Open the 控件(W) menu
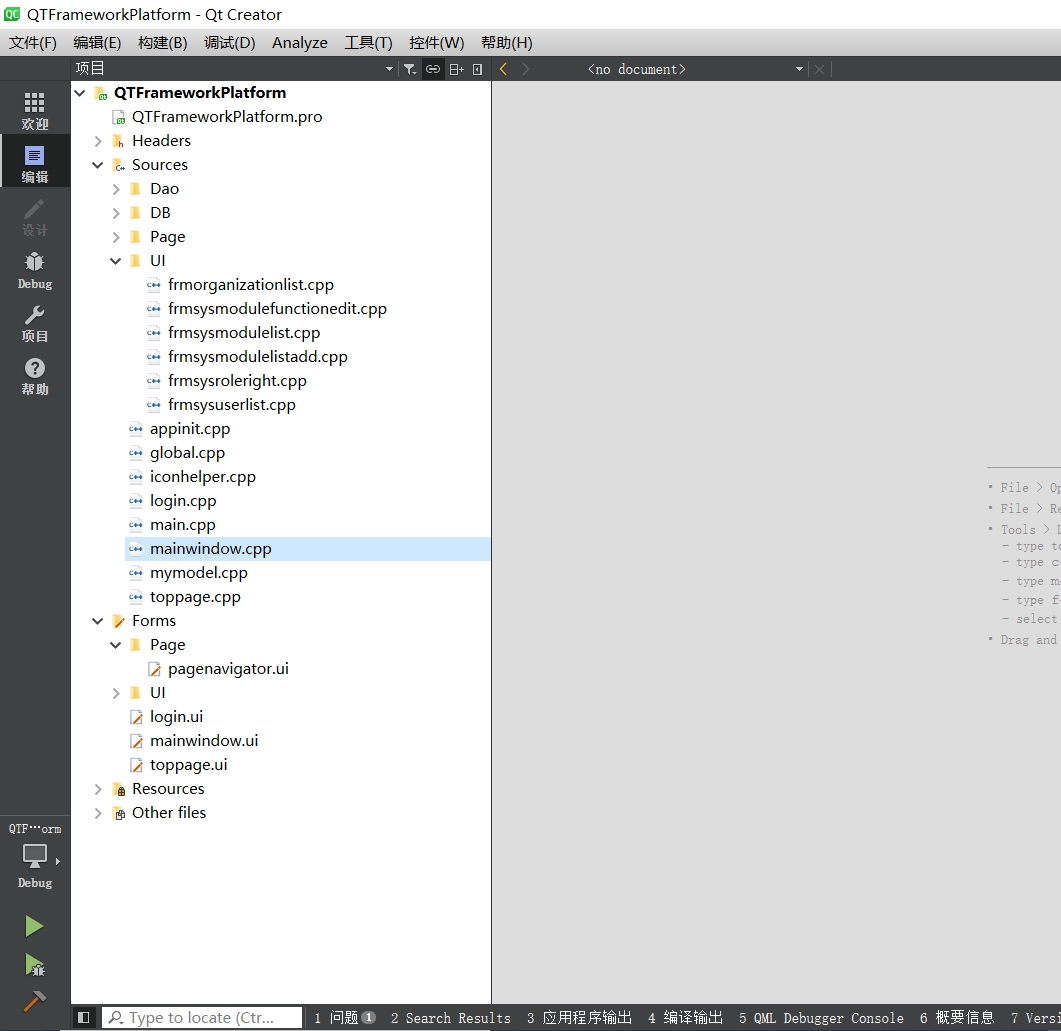 [436, 43]
